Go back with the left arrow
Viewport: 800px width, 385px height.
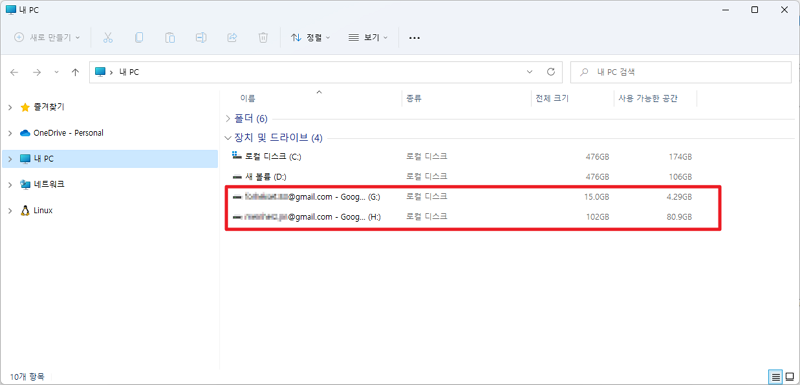point(14,72)
